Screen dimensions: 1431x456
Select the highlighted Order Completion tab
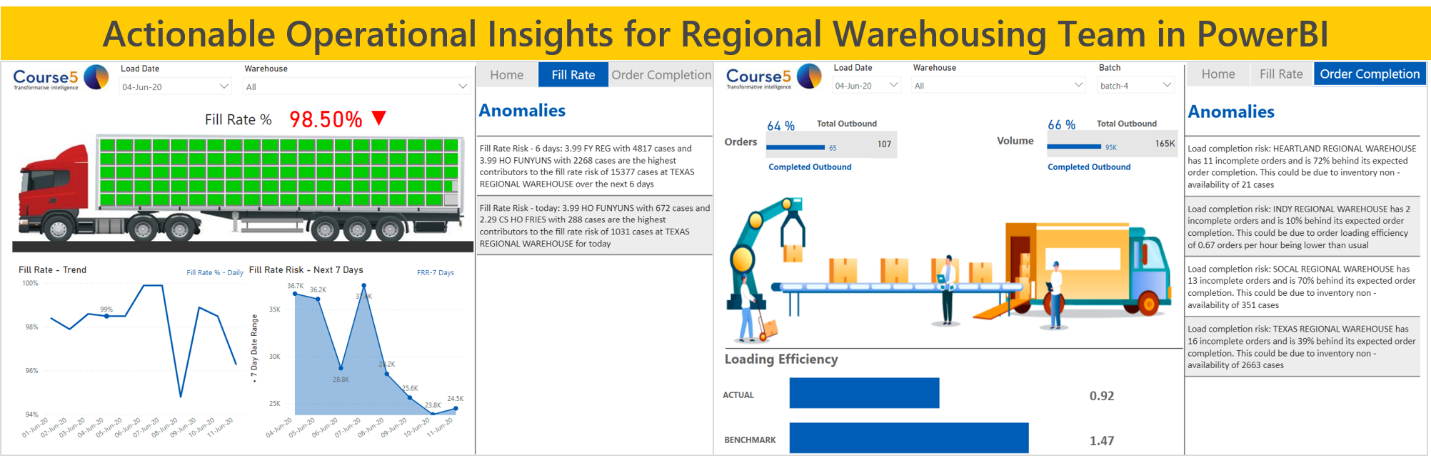tap(1369, 74)
